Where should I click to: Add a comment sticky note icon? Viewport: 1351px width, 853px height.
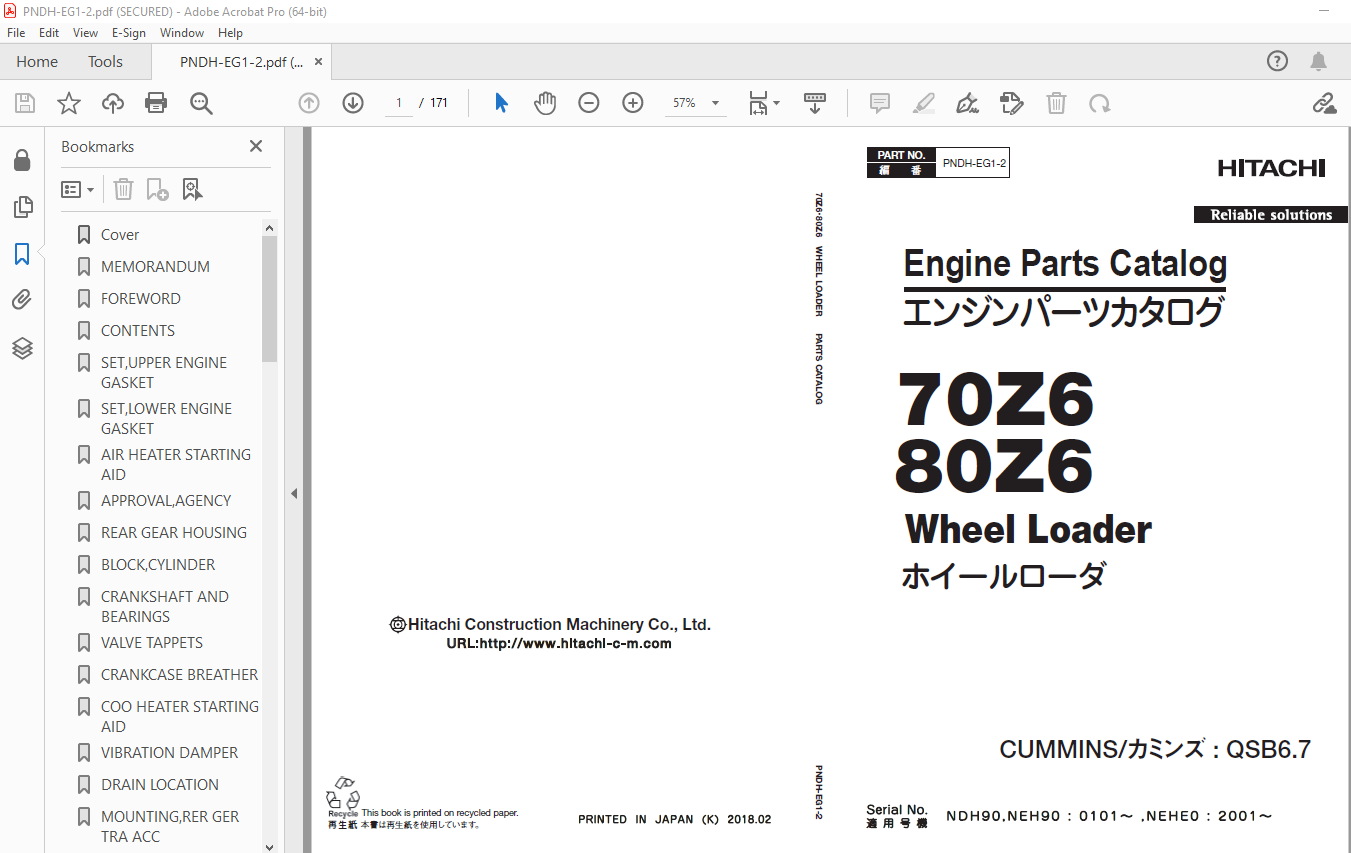(x=880, y=103)
